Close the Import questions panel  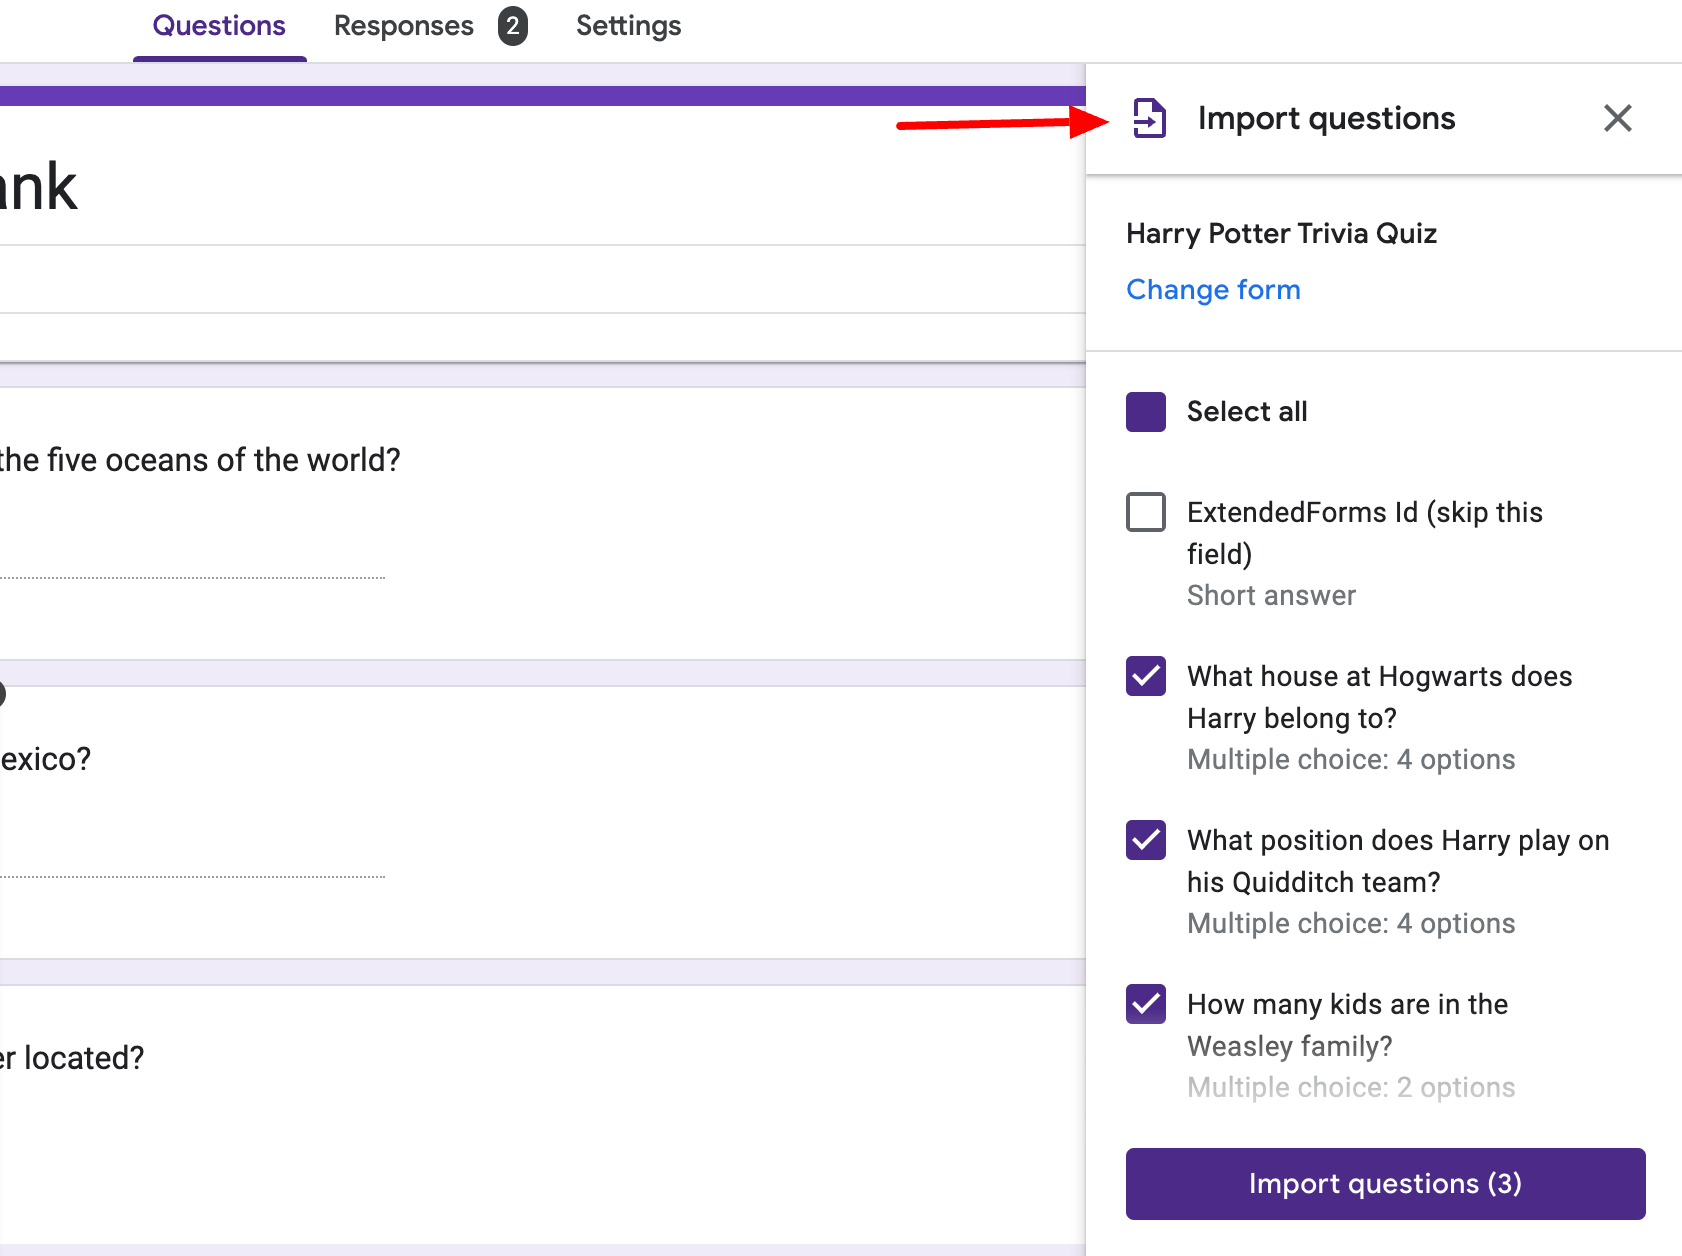point(1617,118)
